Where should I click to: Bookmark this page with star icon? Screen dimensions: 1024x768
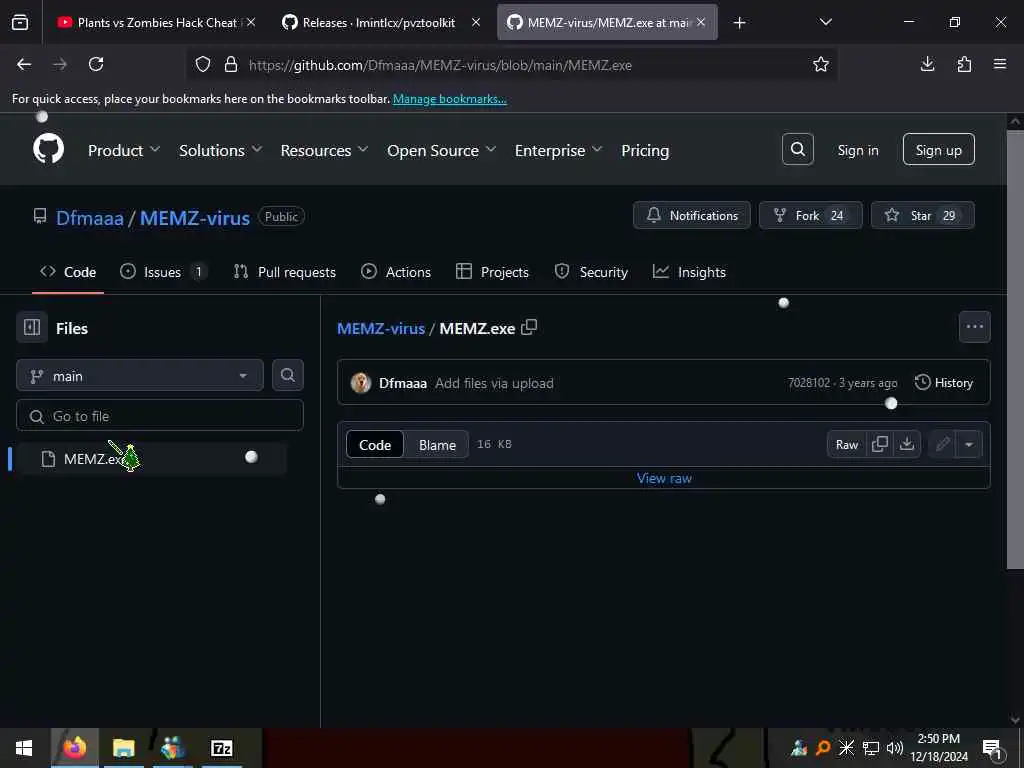click(x=820, y=64)
